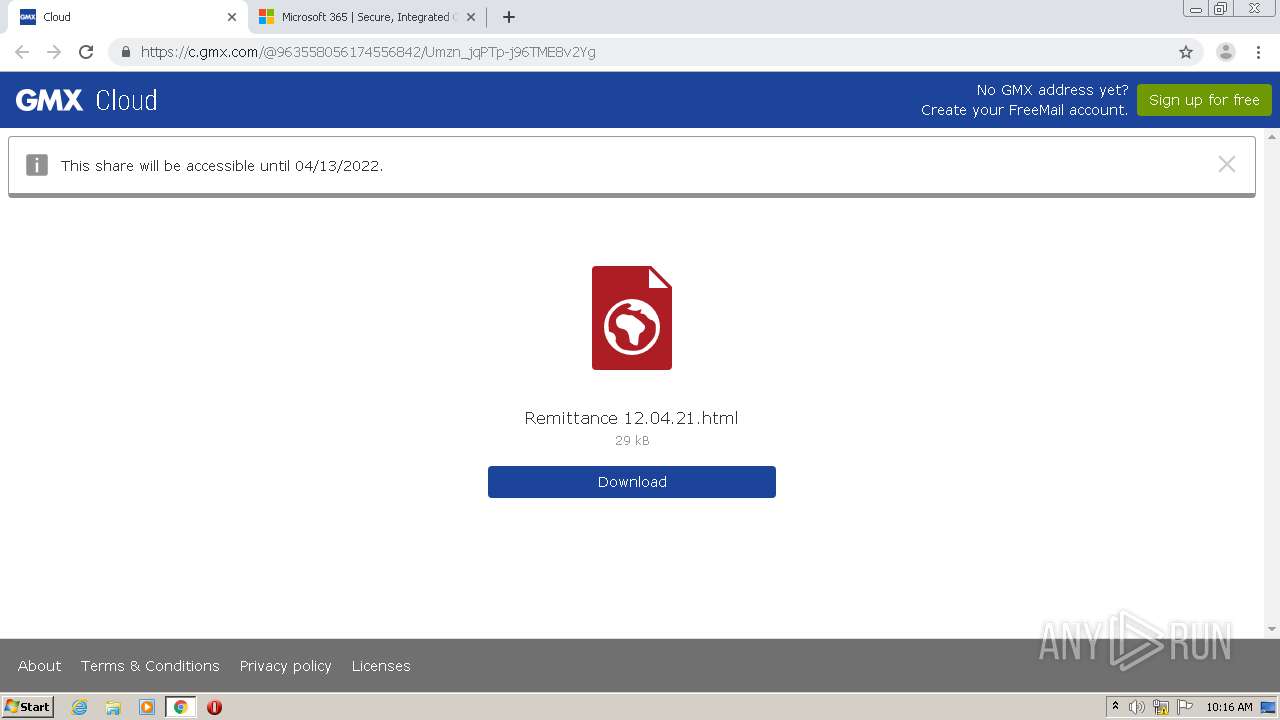Click the 10:16 AM clock
Screen dimensions: 1280x720
point(1229,707)
